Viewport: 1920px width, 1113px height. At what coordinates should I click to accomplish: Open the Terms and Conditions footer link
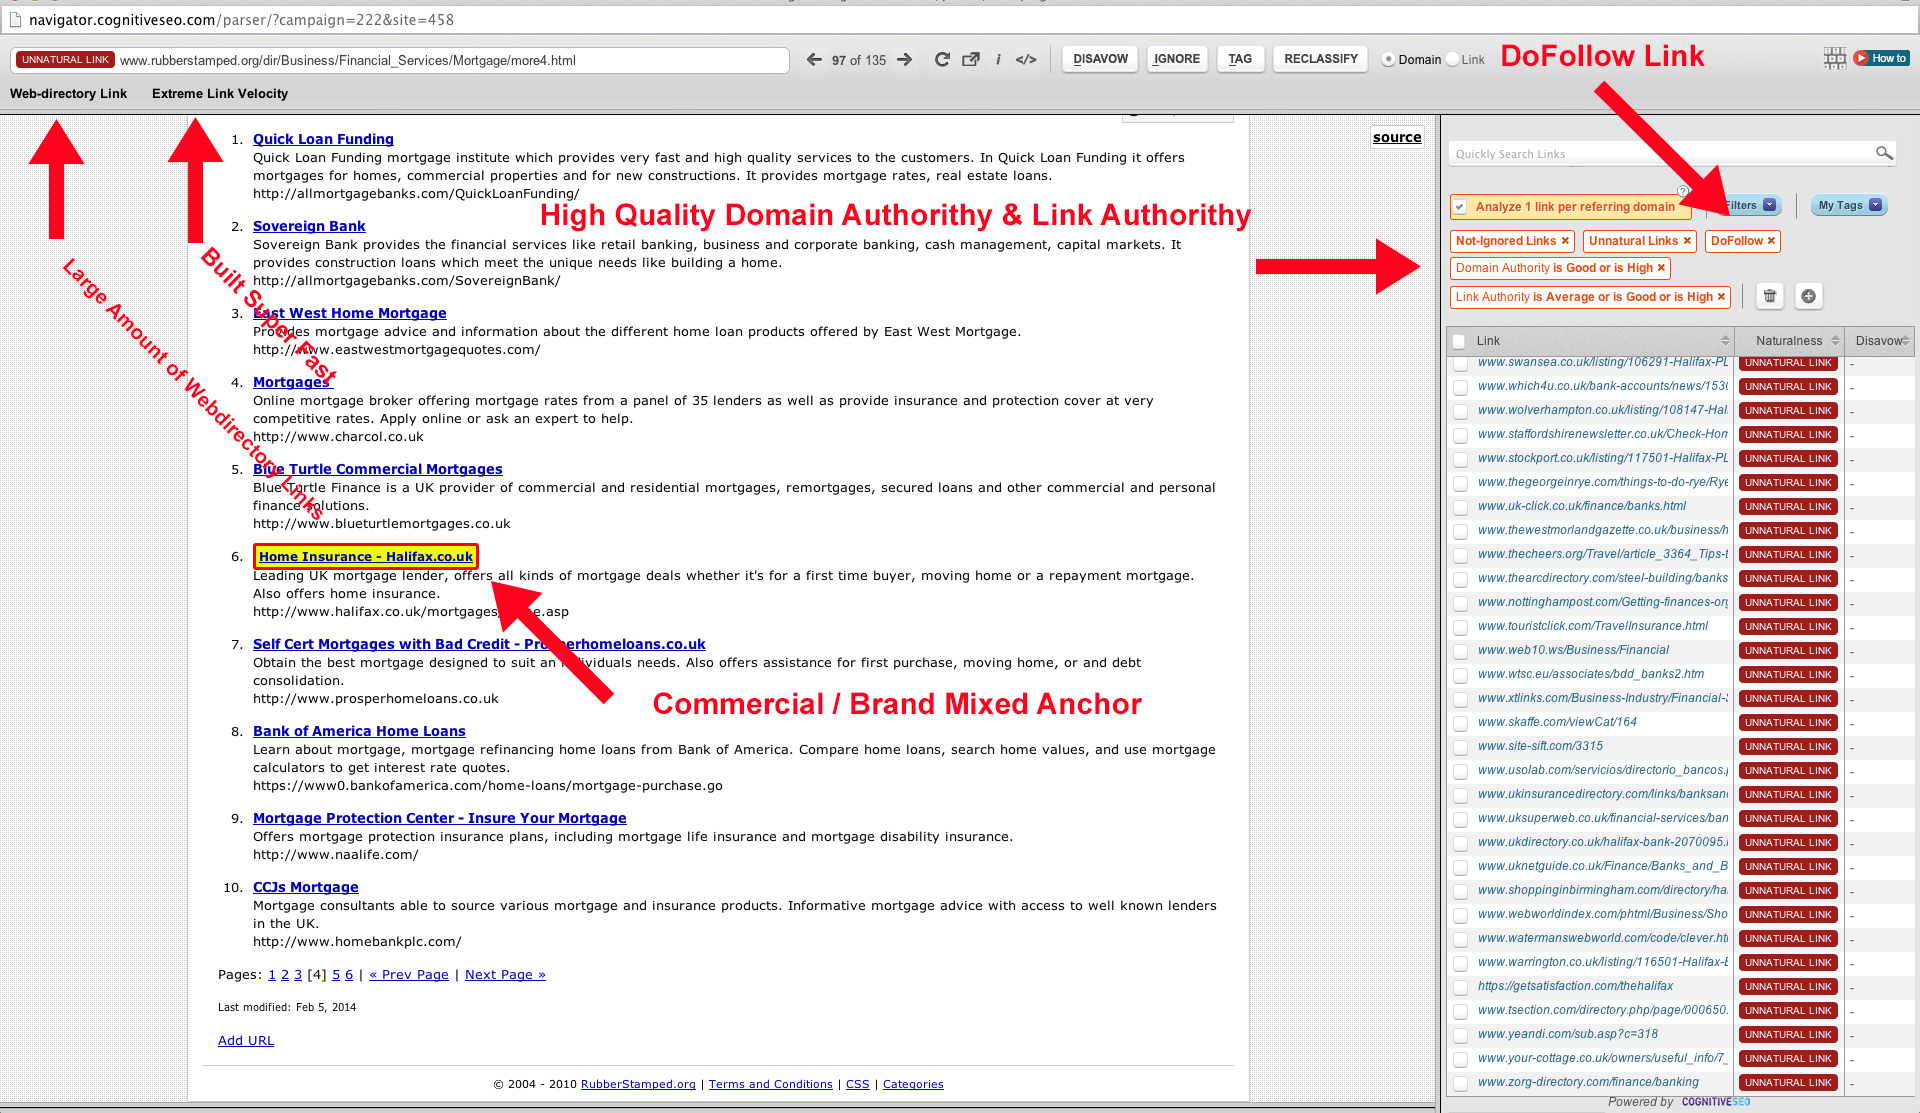point(770,1084)
